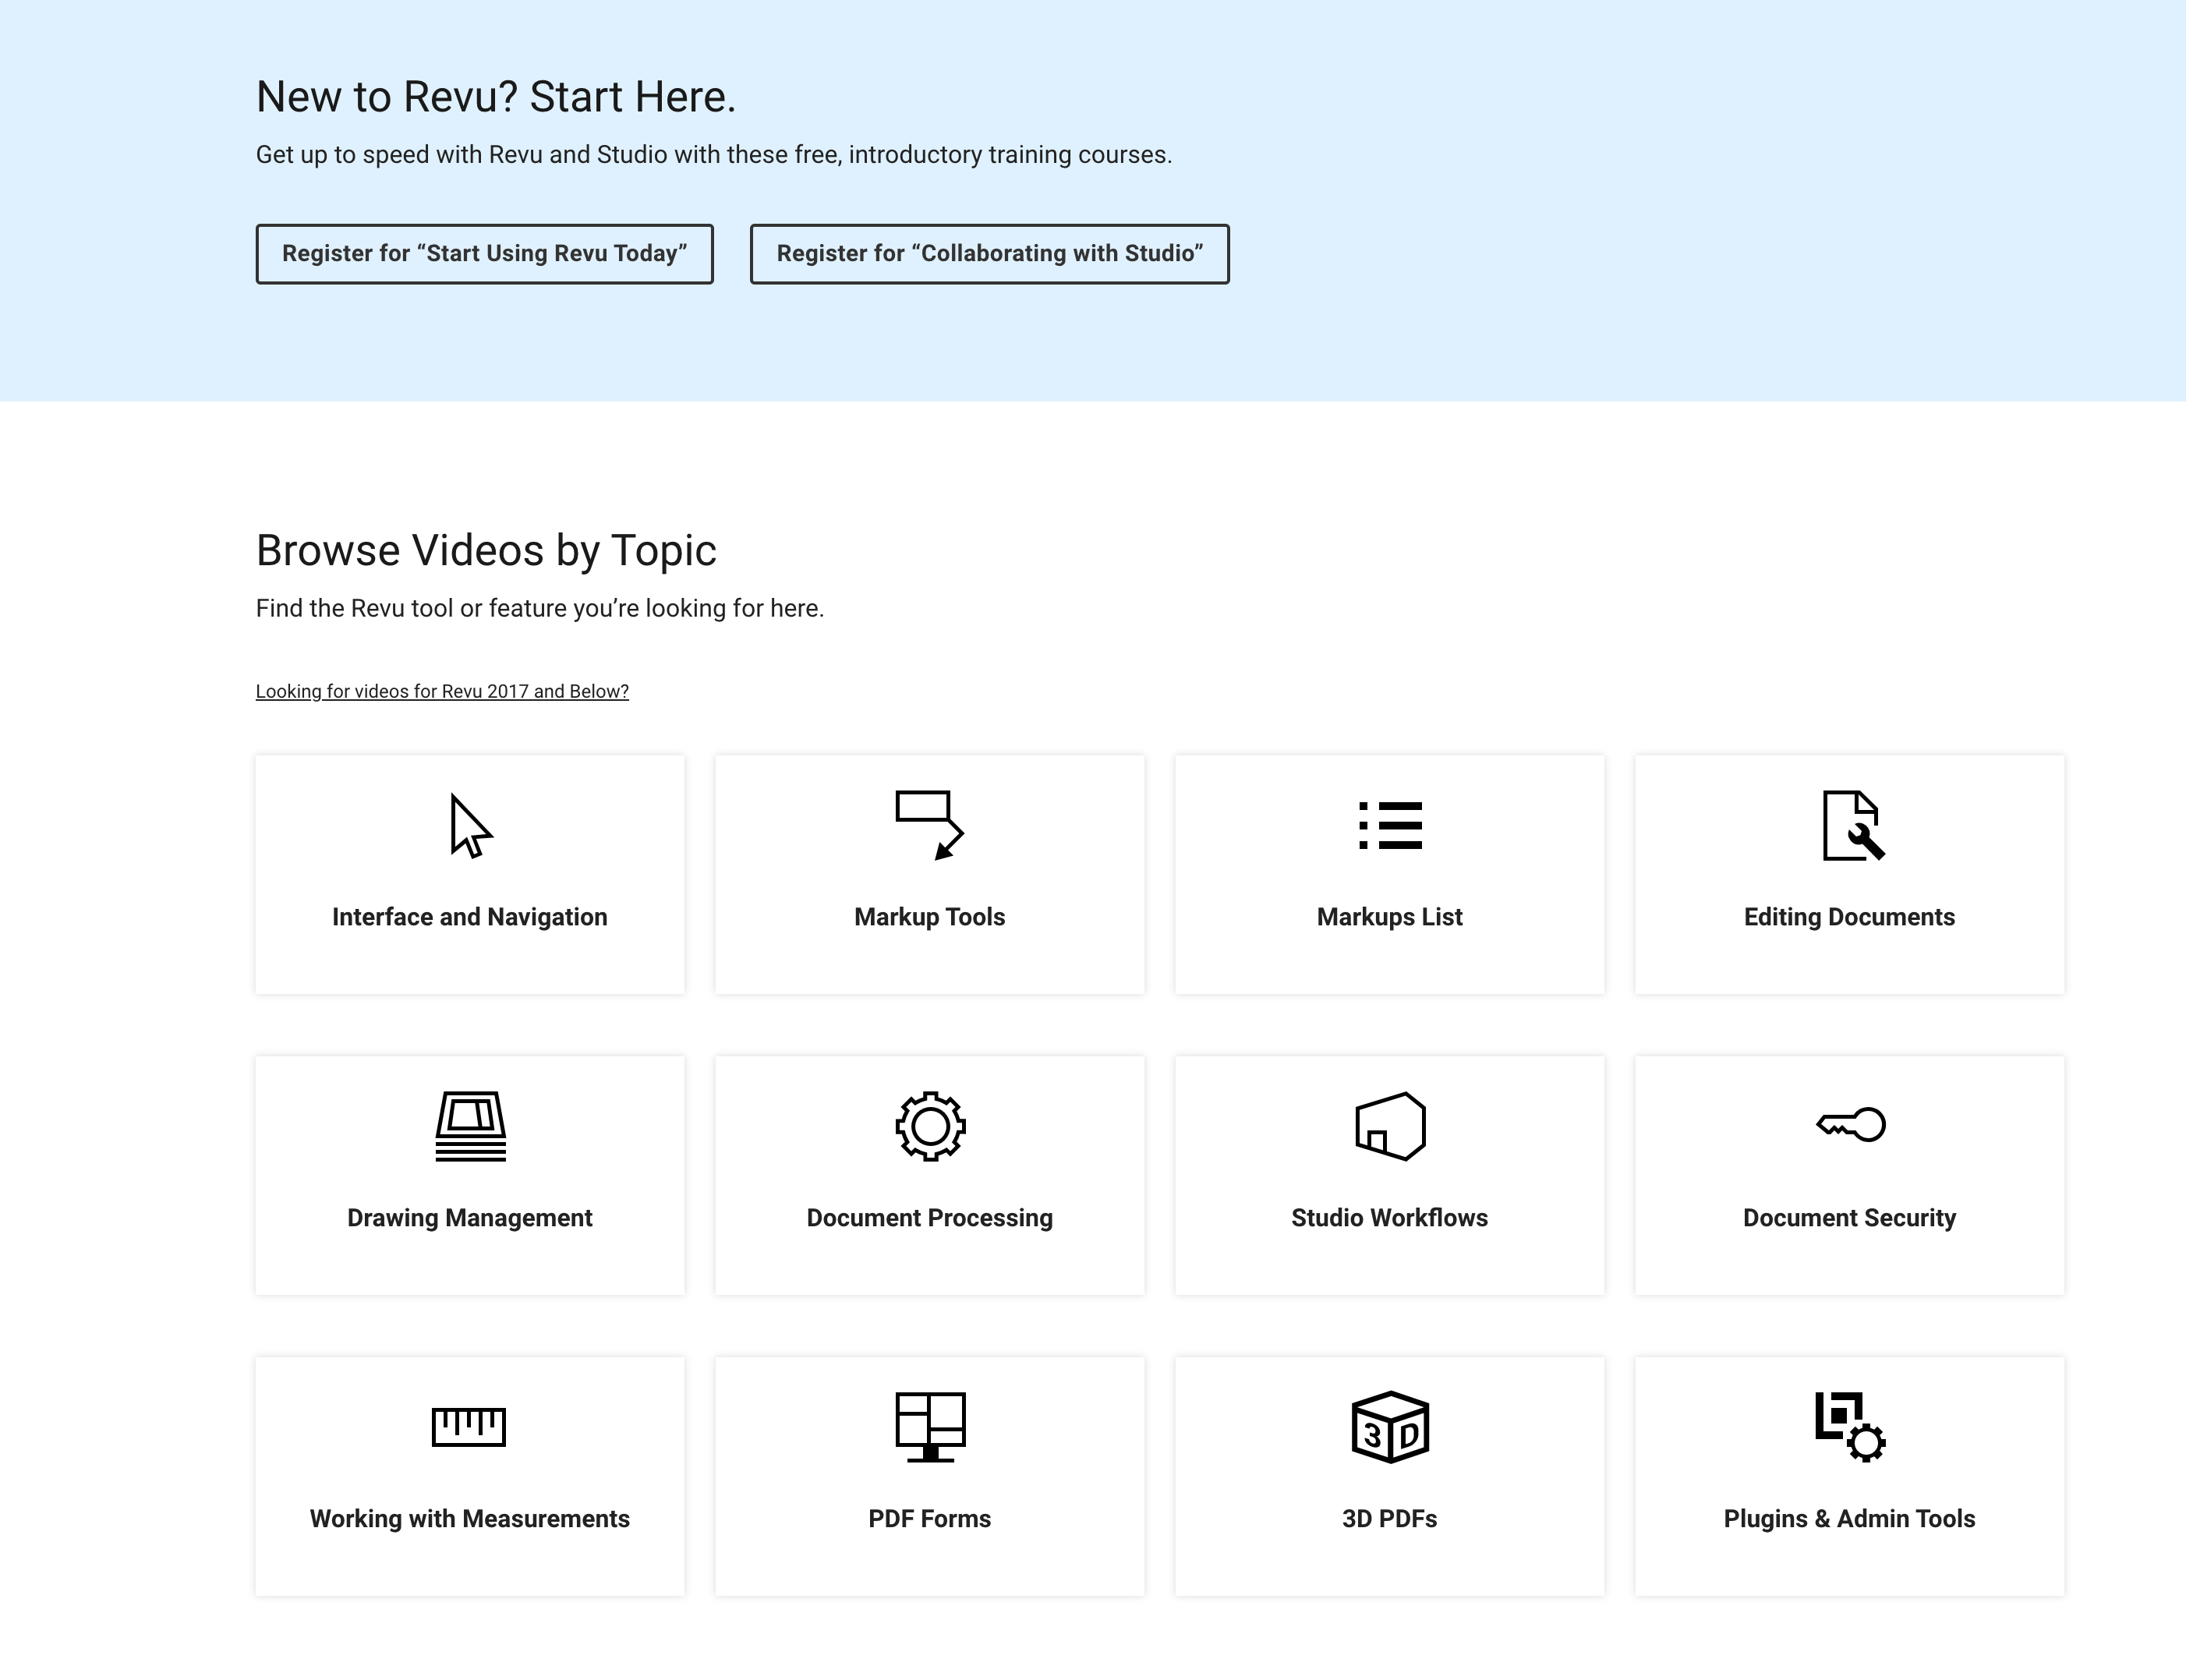Click the Editing Documents wrench page icon
The height and width of the screenshot is (1680, 2186).
[1852, 826]
